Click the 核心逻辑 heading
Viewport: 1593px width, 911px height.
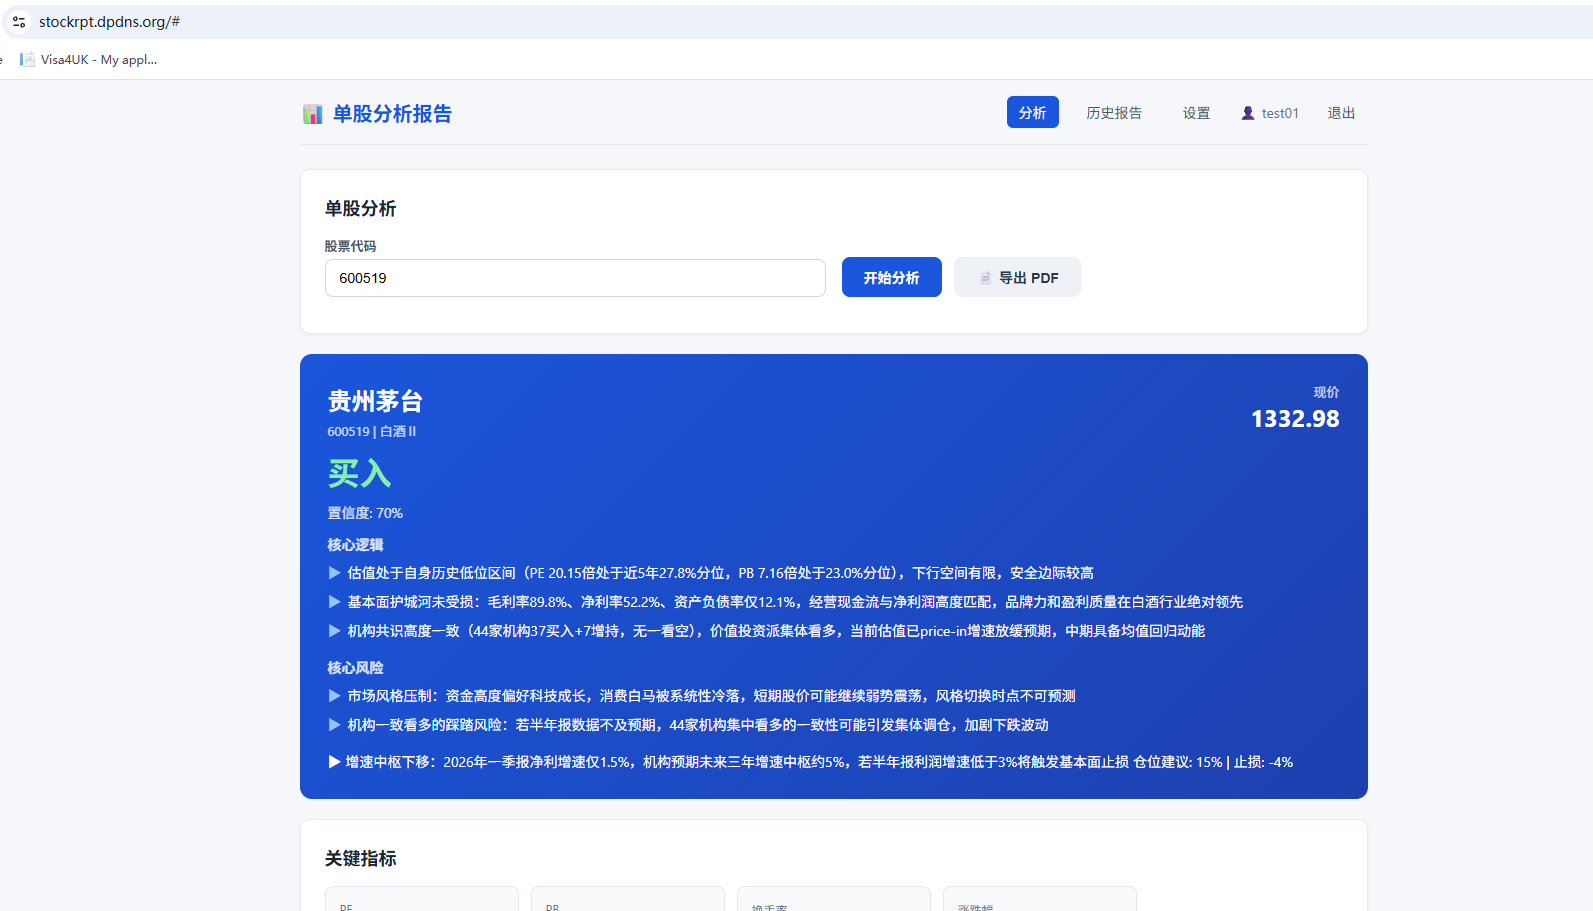pyautogui.click(x=356, y=545)
